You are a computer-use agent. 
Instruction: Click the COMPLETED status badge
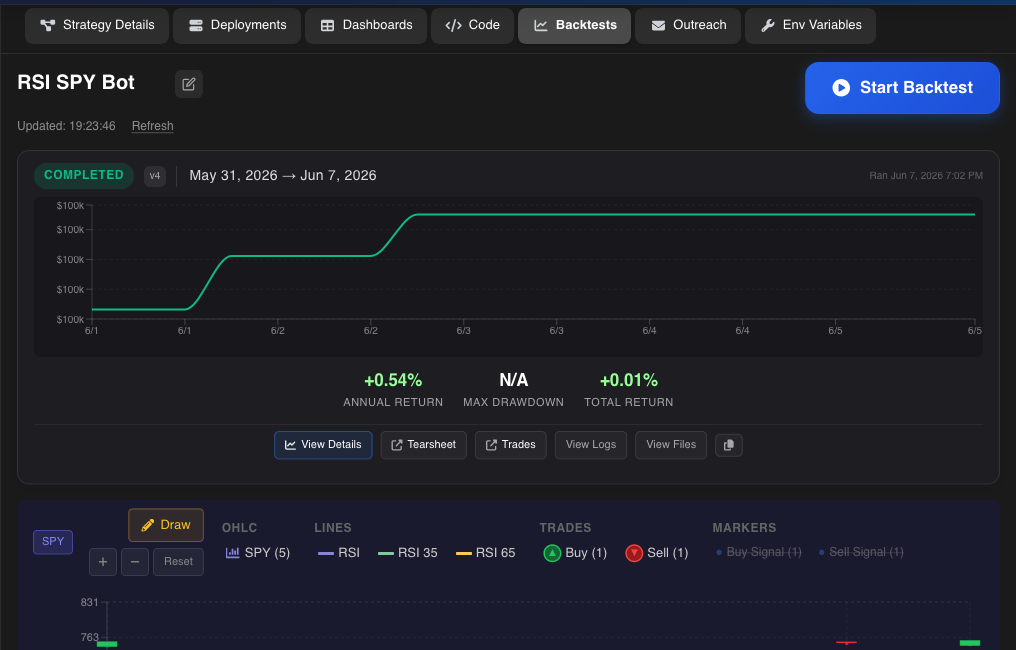(84, 176)
